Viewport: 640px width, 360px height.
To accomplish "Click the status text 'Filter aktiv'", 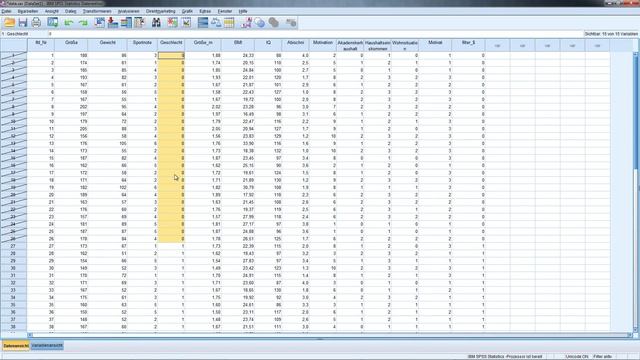I will click(x=602, y=357).
